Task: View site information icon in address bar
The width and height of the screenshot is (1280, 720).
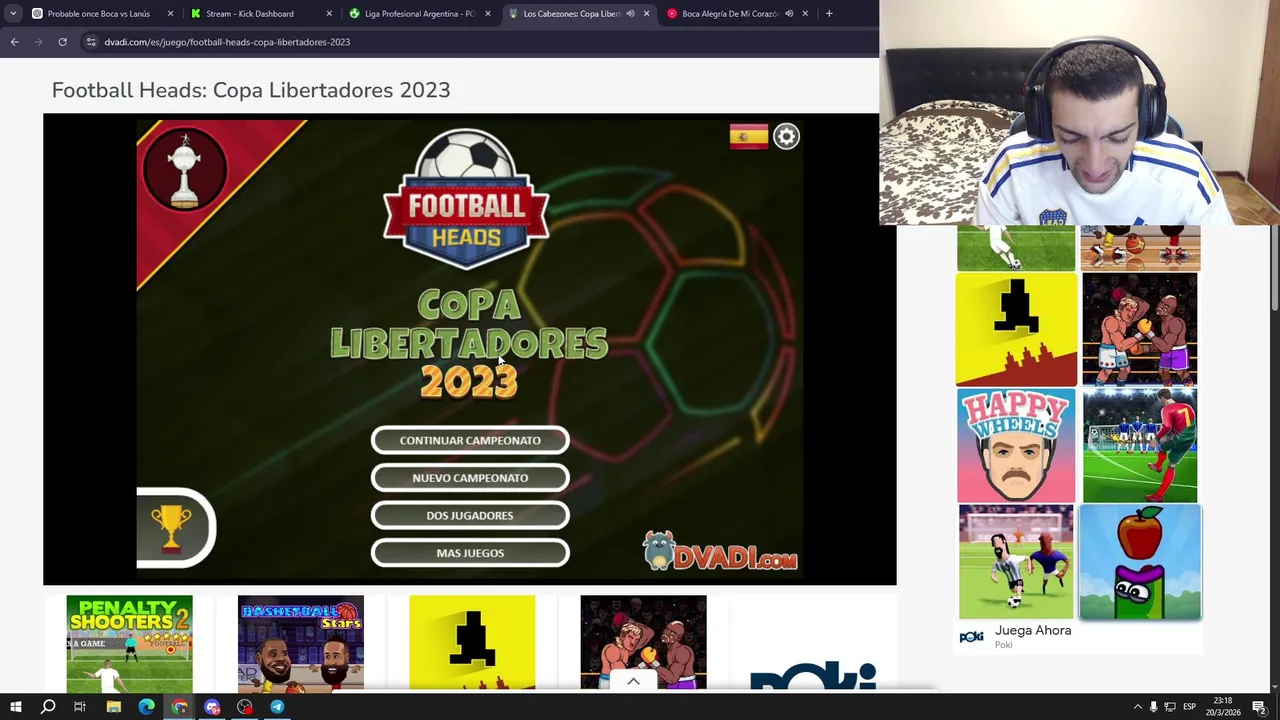Action: point(91,42)
